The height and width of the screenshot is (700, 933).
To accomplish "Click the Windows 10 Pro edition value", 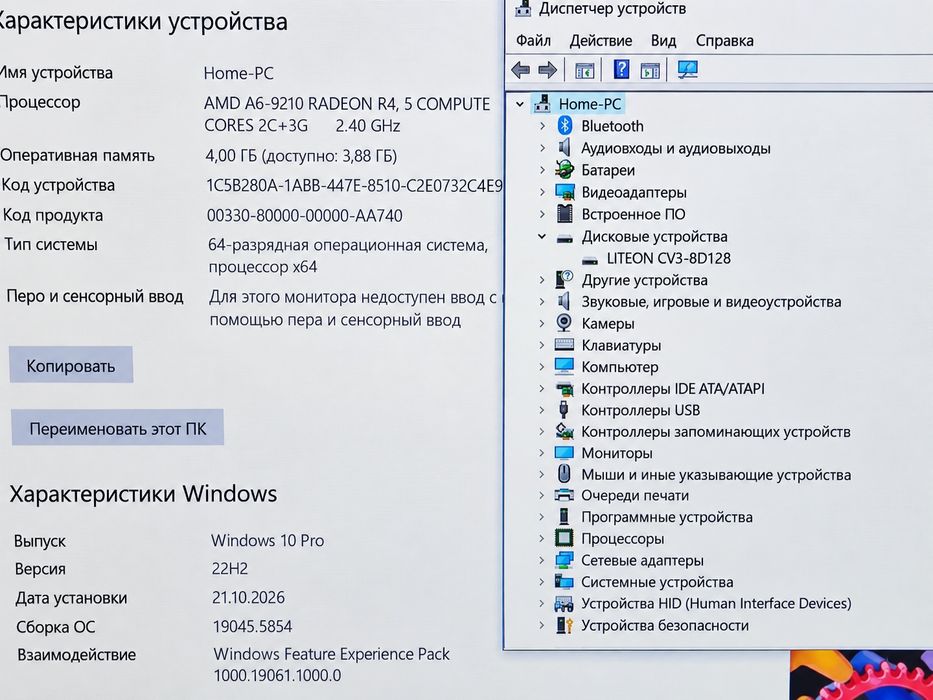I will coord(268,540).
